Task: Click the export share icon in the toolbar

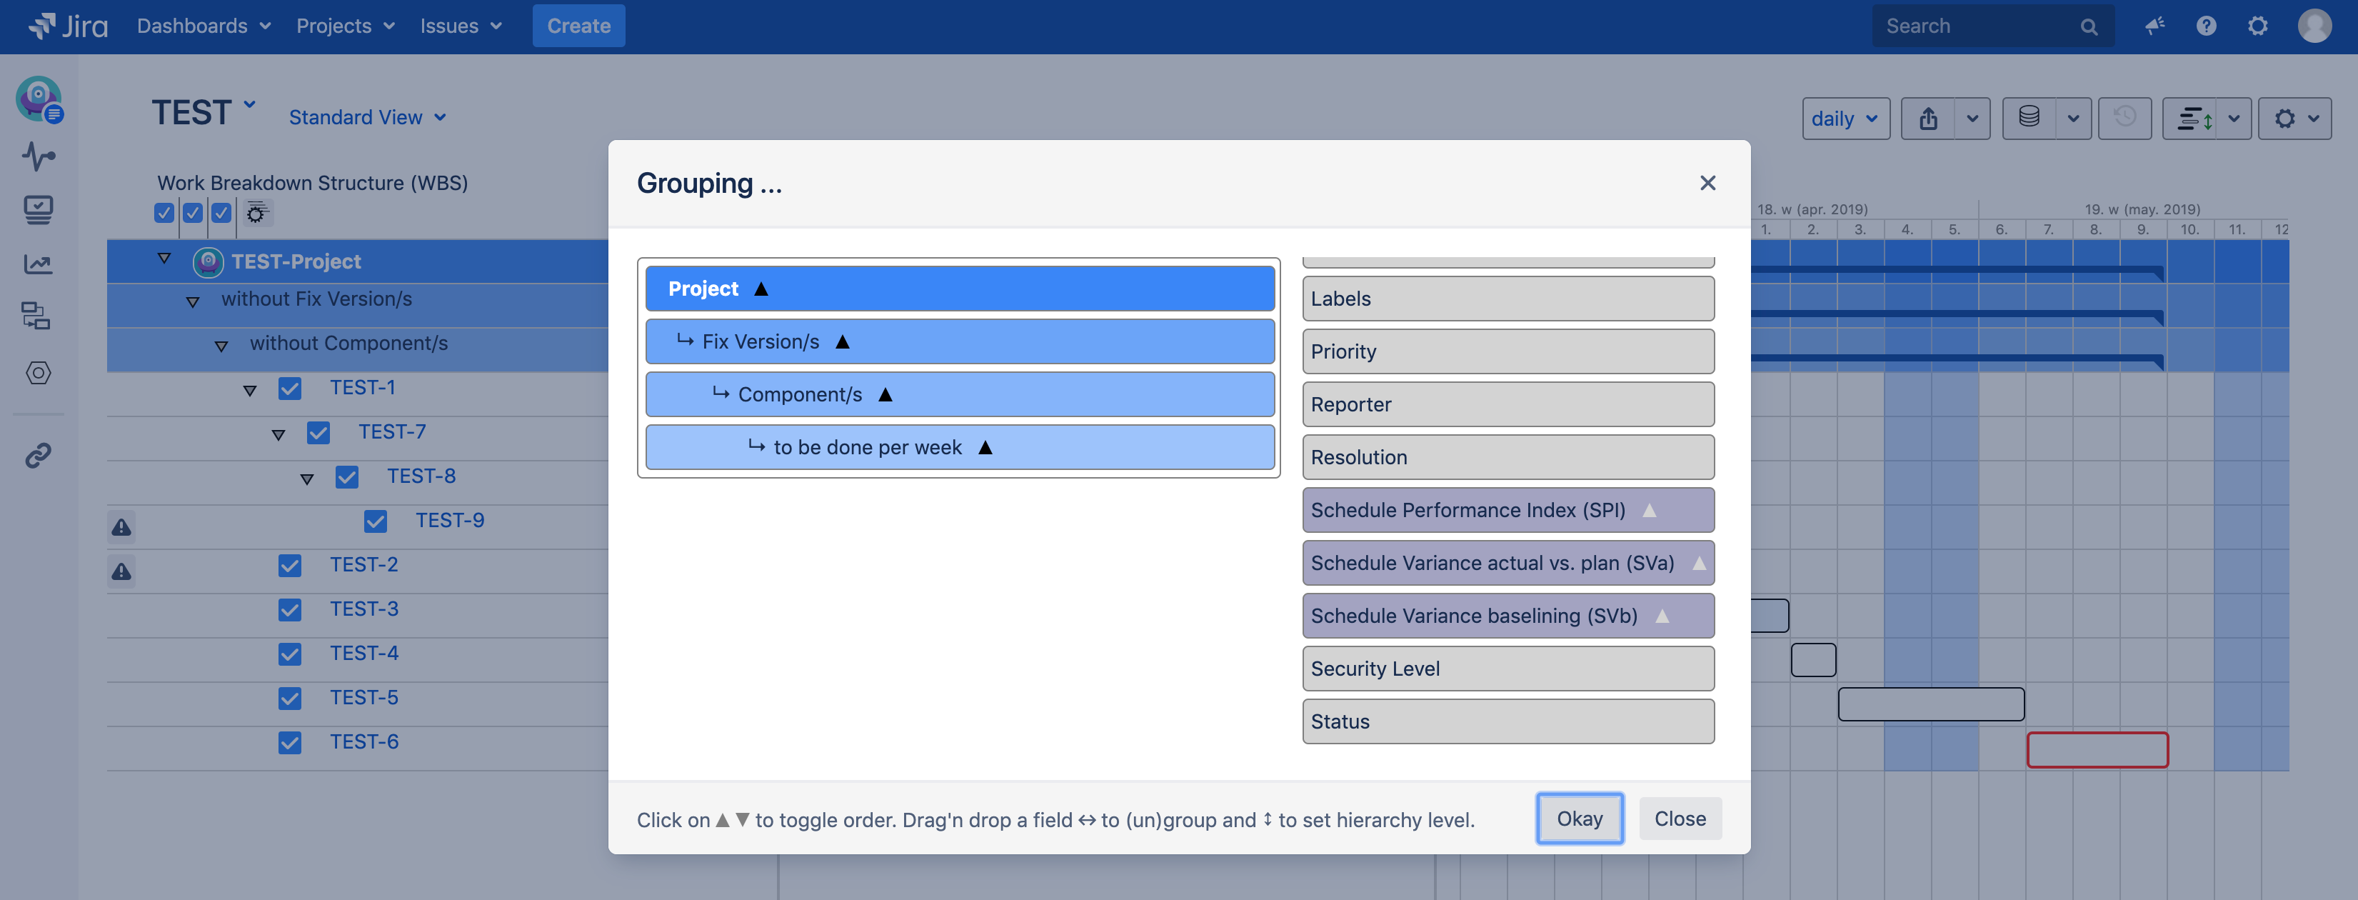Action: point(1930,118)
